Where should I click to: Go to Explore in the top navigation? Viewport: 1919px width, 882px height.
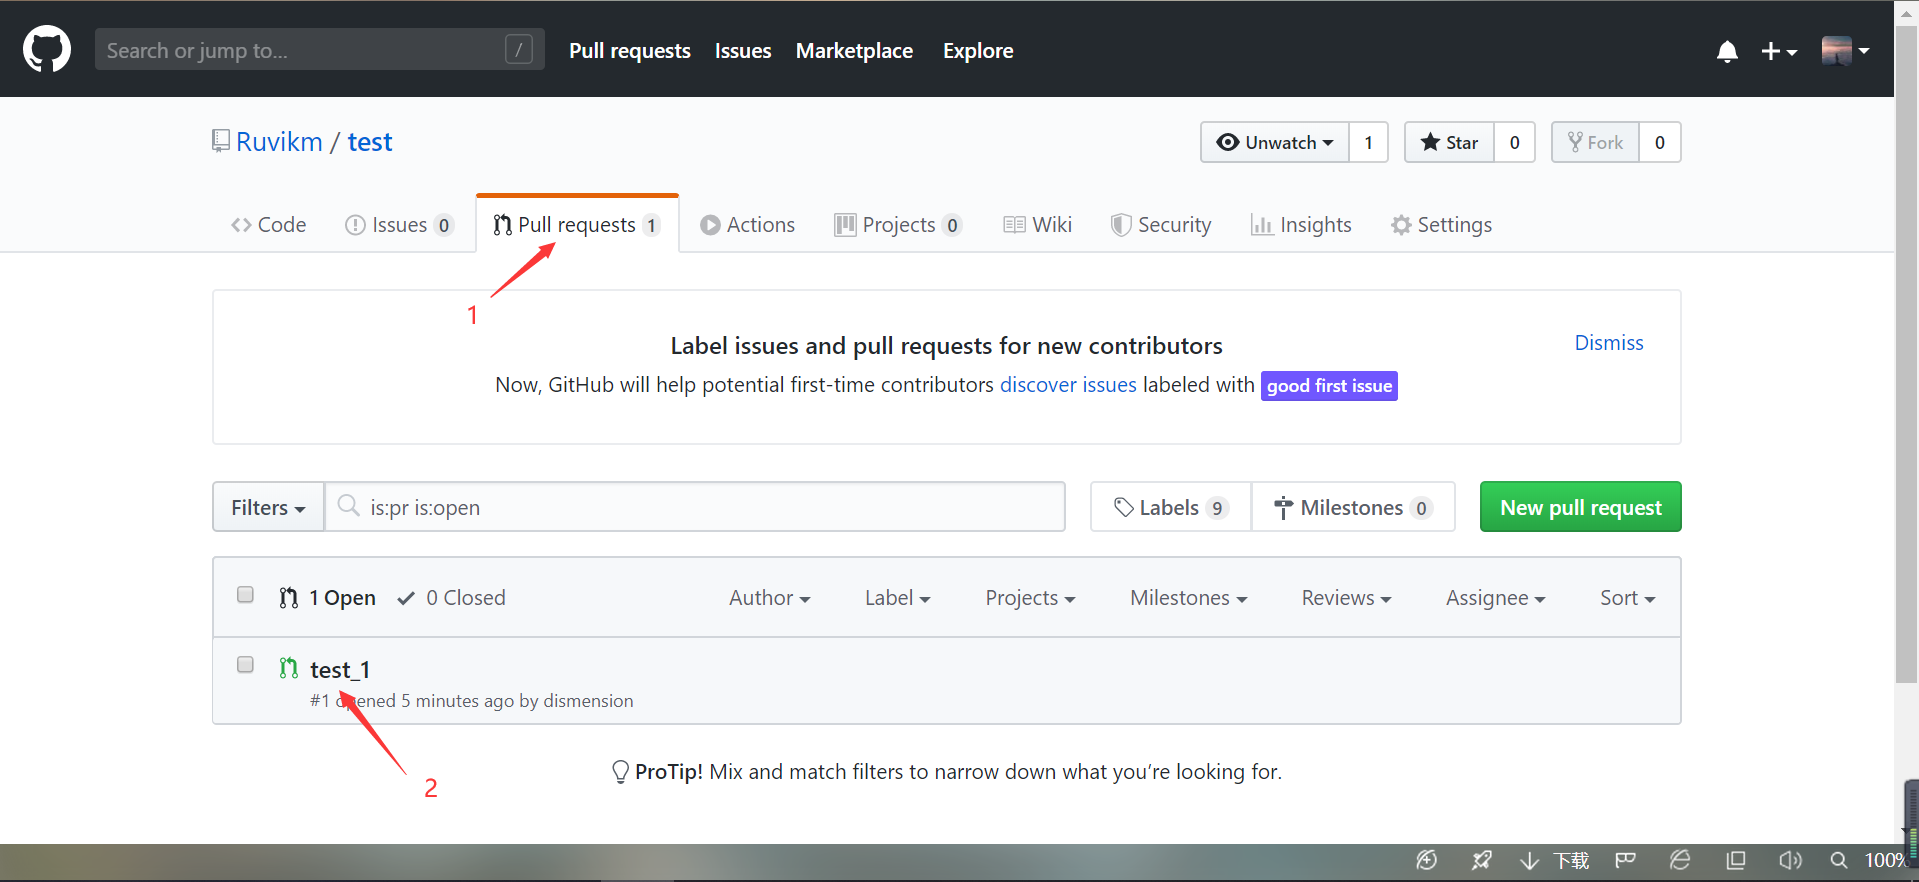(978, 51)
